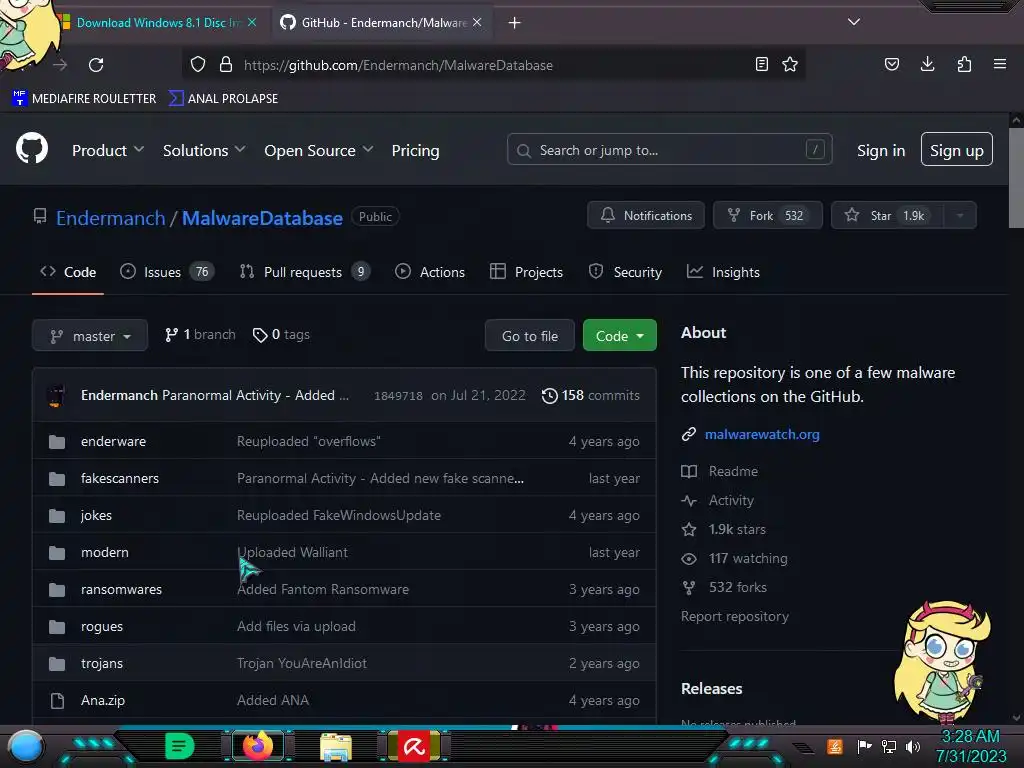1024x768 pixels.
Task: Bookmark this page with star icon
Action: point(790,64)
